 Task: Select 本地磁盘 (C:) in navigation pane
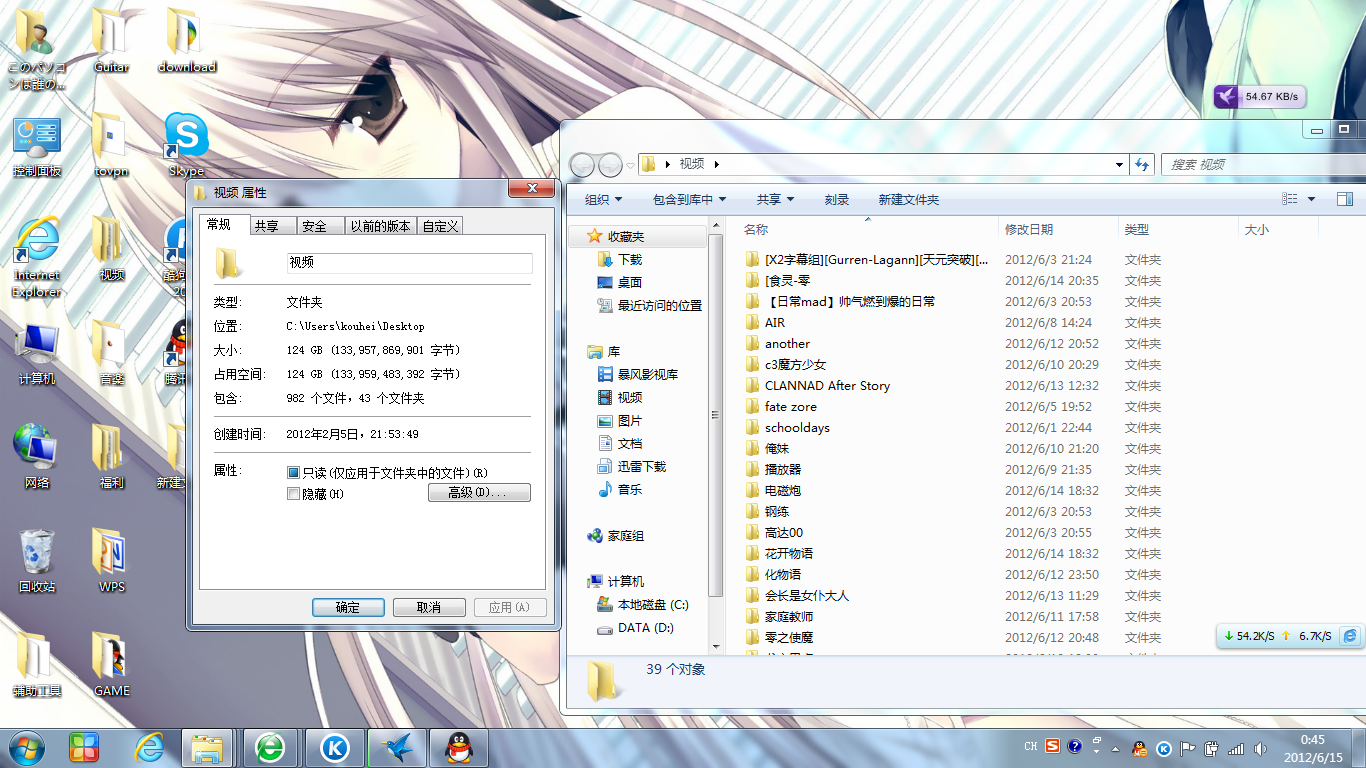(x=642, y=604)
